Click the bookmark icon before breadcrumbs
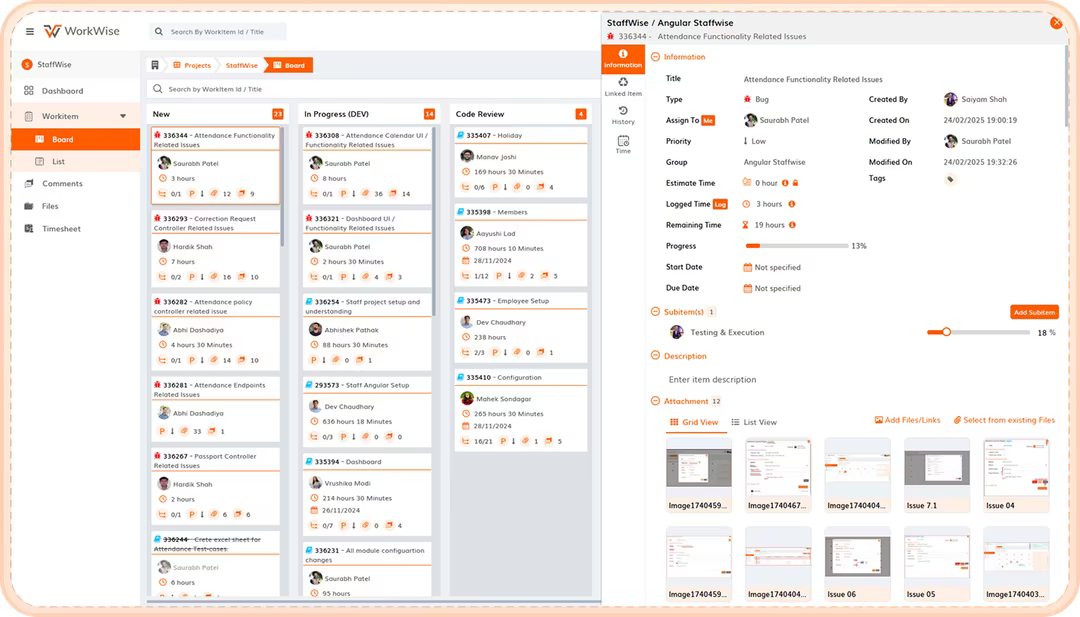 [155, 65]
